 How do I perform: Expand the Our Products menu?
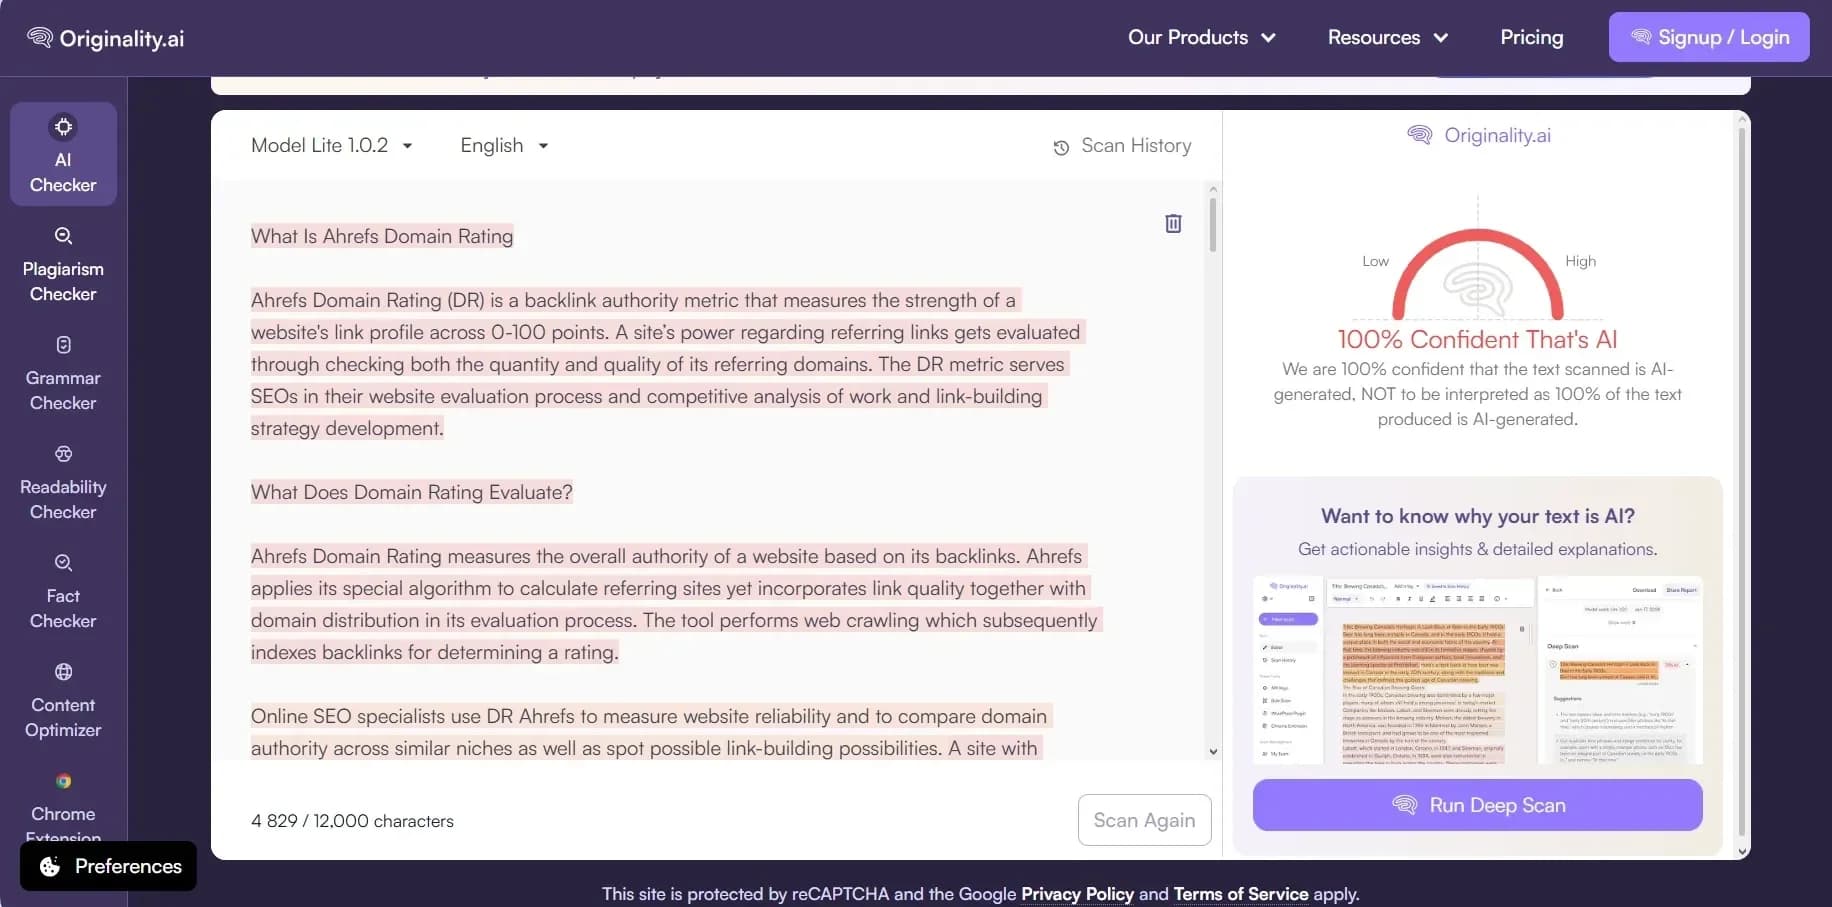[1202, 37]
